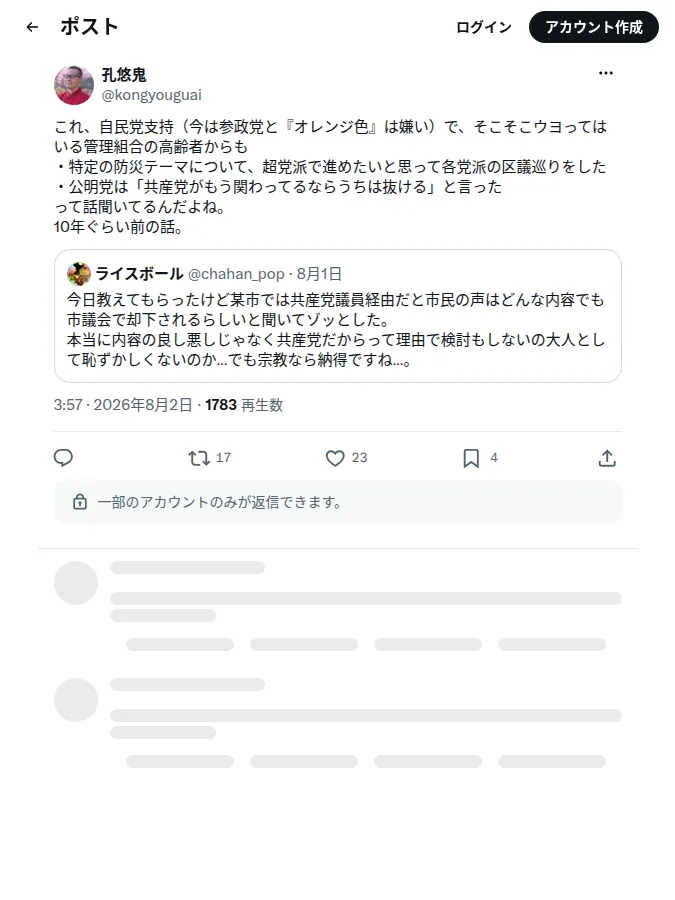Open 孔悠鬼 profile avatar picture
Viewport: 675px width, 900px height.
pyautogui.click(x=74, y=85)
